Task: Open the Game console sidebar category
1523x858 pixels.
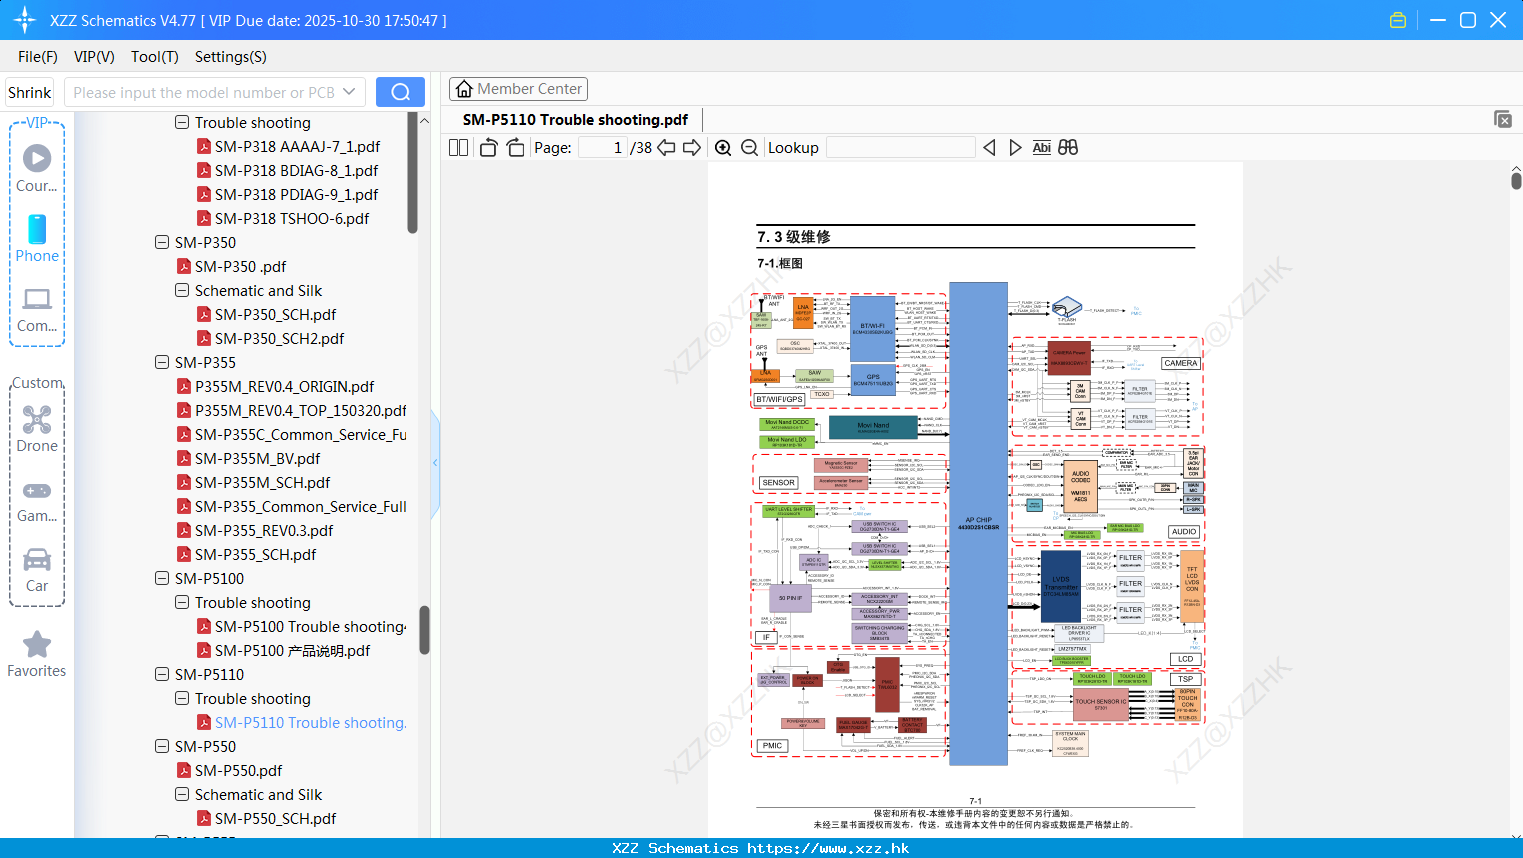Action: pyautogui.click(x=37, y=500)
